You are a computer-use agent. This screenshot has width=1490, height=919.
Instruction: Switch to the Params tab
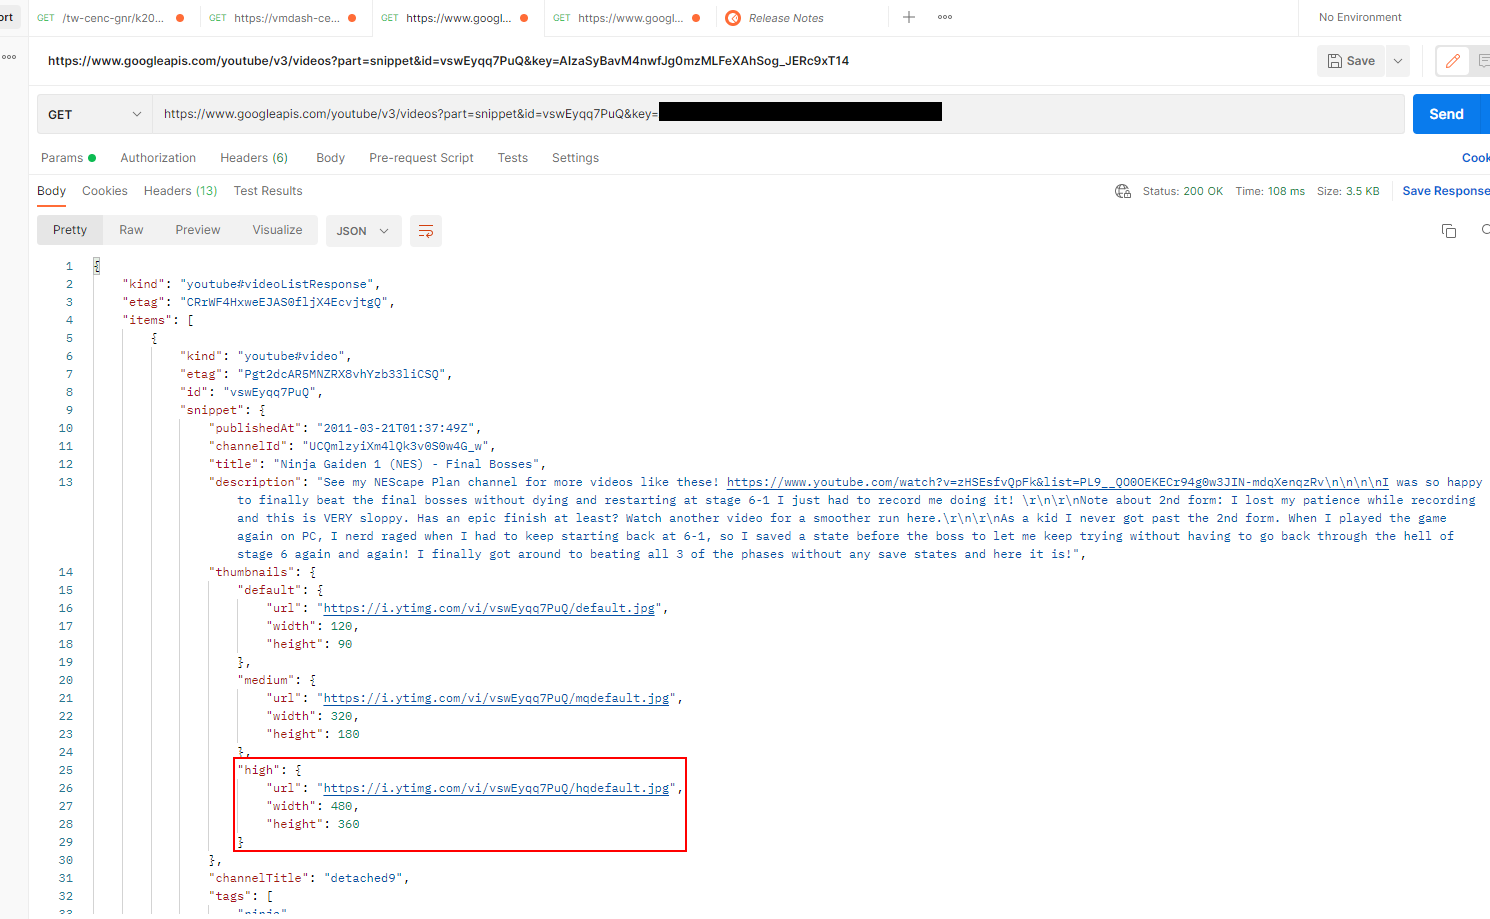pyautogui.click(x=68, y=158)
